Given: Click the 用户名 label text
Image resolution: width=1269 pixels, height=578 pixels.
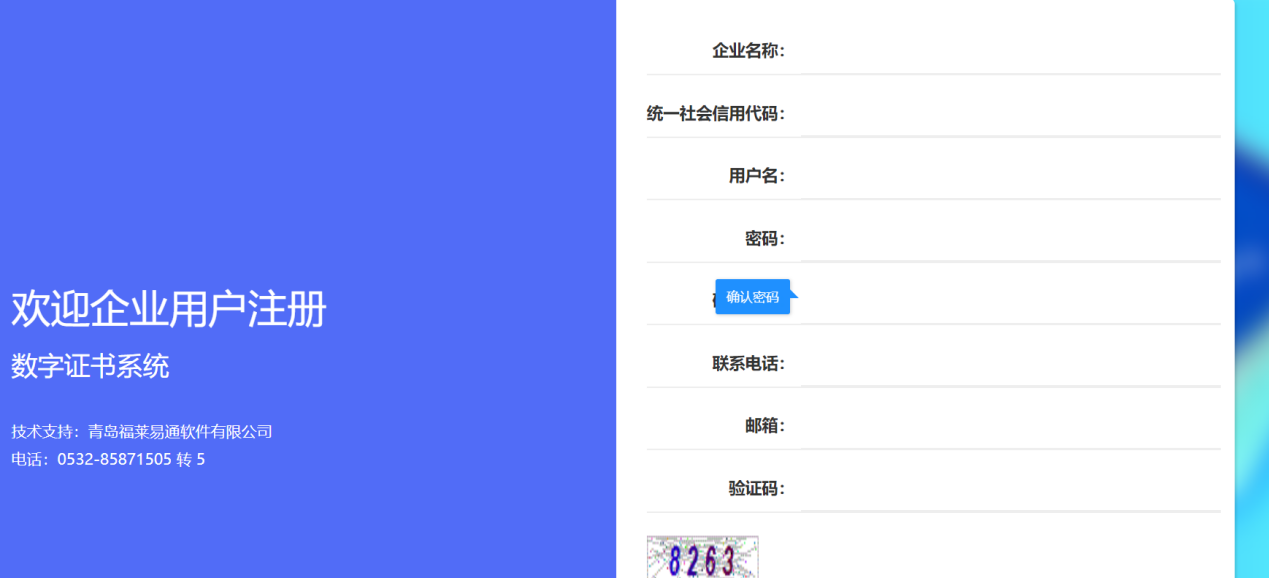Looking at the screenshot, I should 756,176.
